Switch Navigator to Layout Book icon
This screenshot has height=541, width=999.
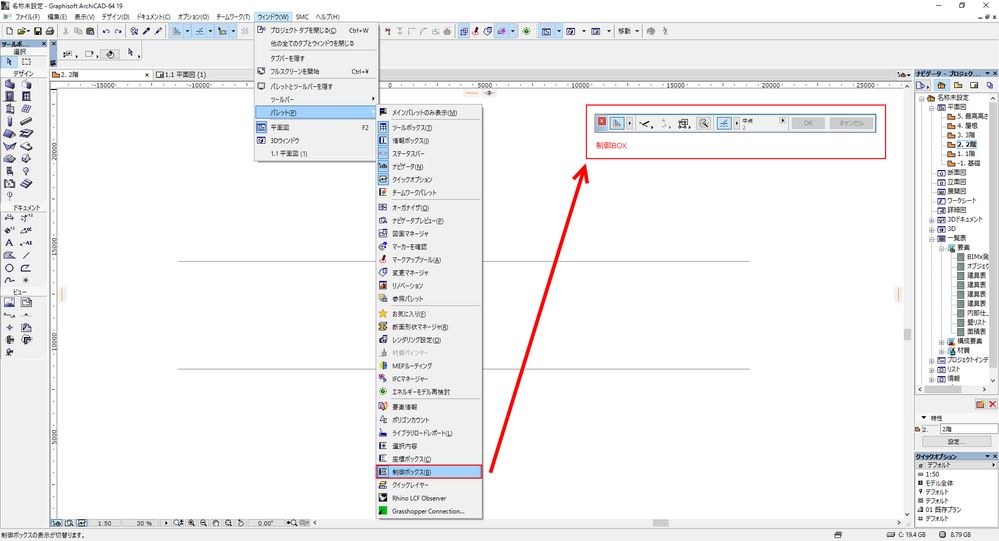pos(974,85)
